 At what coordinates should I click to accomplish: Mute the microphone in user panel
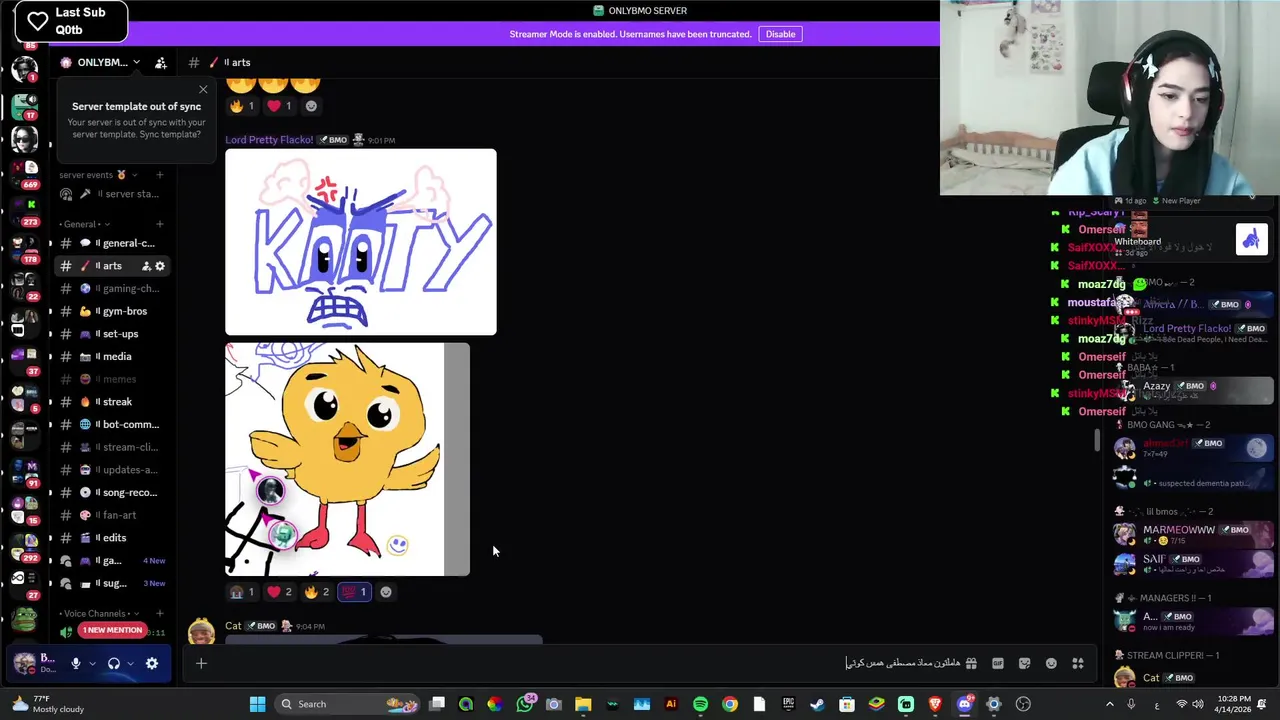point(75,663)
